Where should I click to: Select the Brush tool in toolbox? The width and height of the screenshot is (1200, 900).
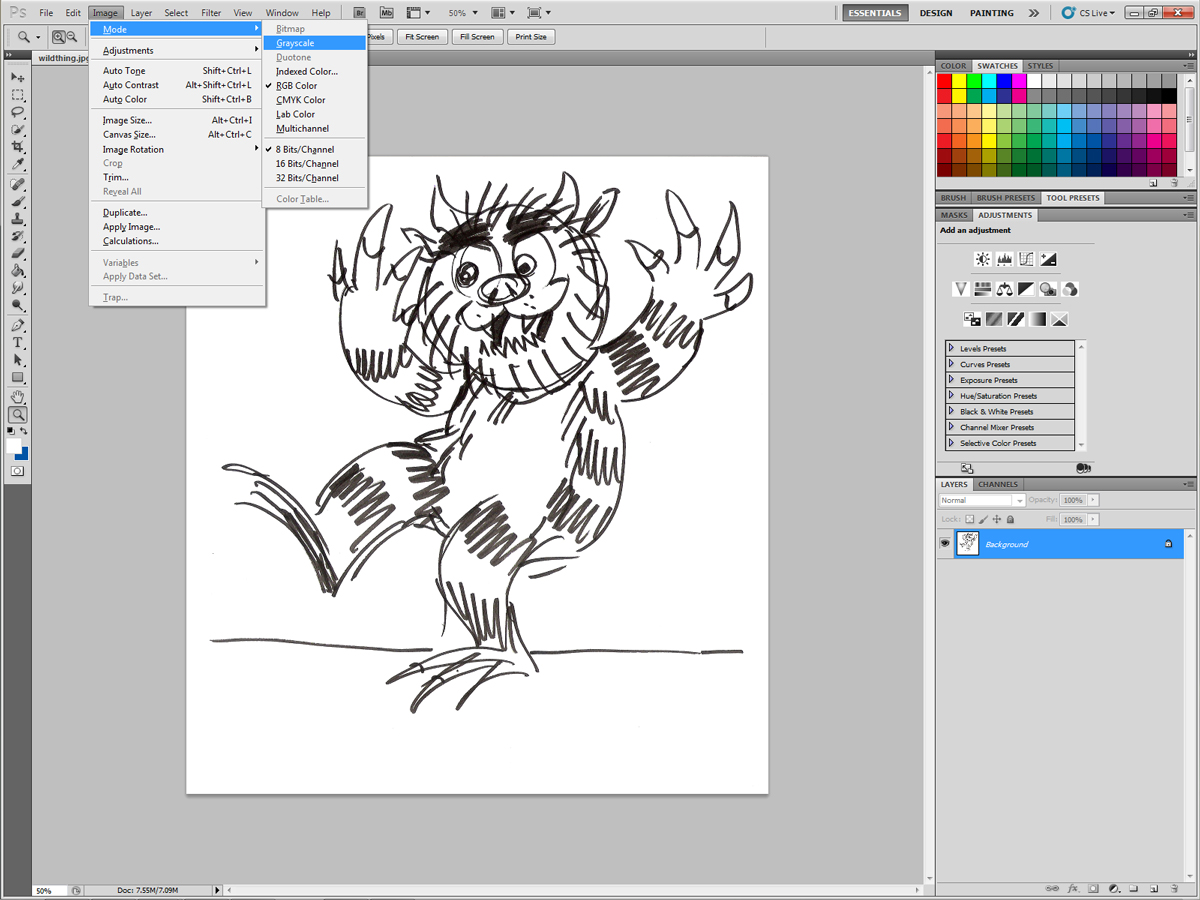(18, 201)
